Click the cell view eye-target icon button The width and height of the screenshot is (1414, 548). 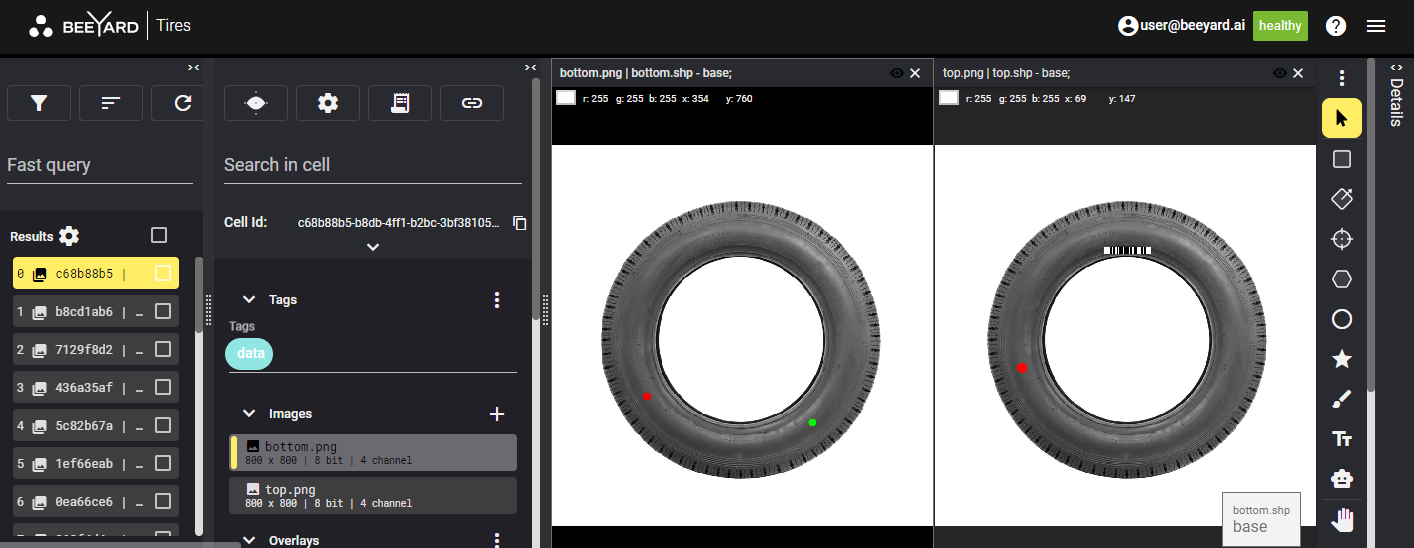pos(256,103)
